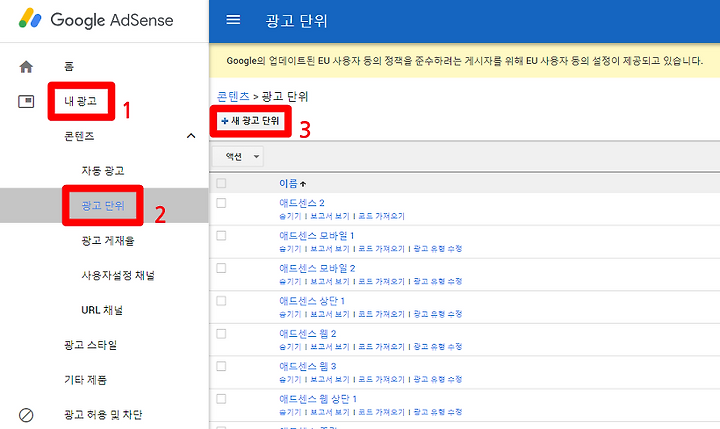Image resolution: width=720 pixels, height=429 pixels.
Task: Open the 애드센스 웹 상단 1 ad unit
Action: 318,399
